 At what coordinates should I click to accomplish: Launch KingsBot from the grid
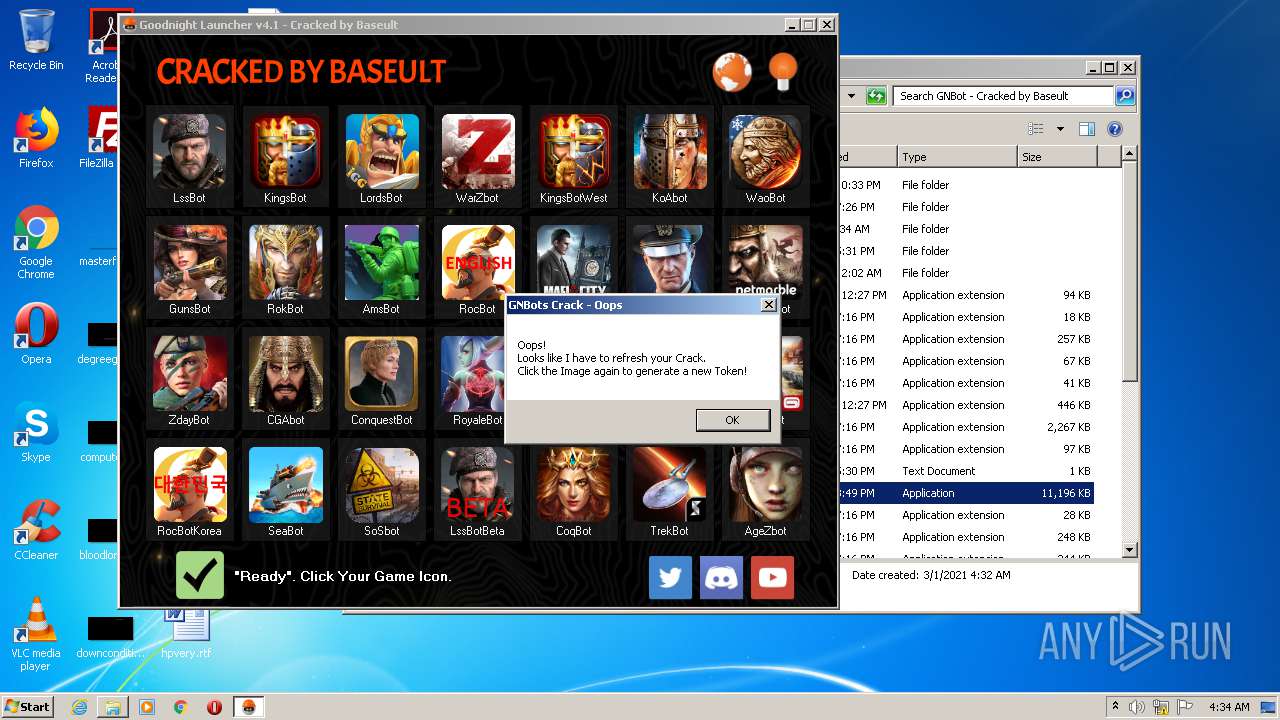(x=285, y=152)
